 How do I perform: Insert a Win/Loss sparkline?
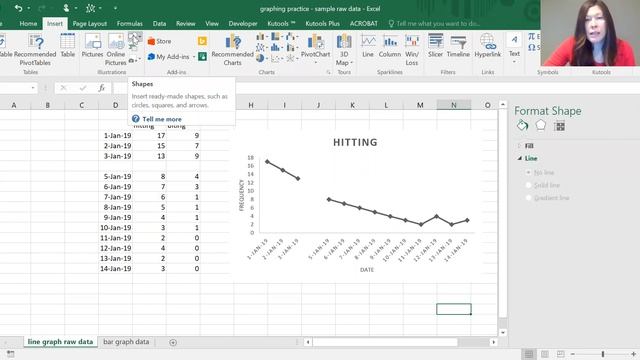click(x=412, y=50)
